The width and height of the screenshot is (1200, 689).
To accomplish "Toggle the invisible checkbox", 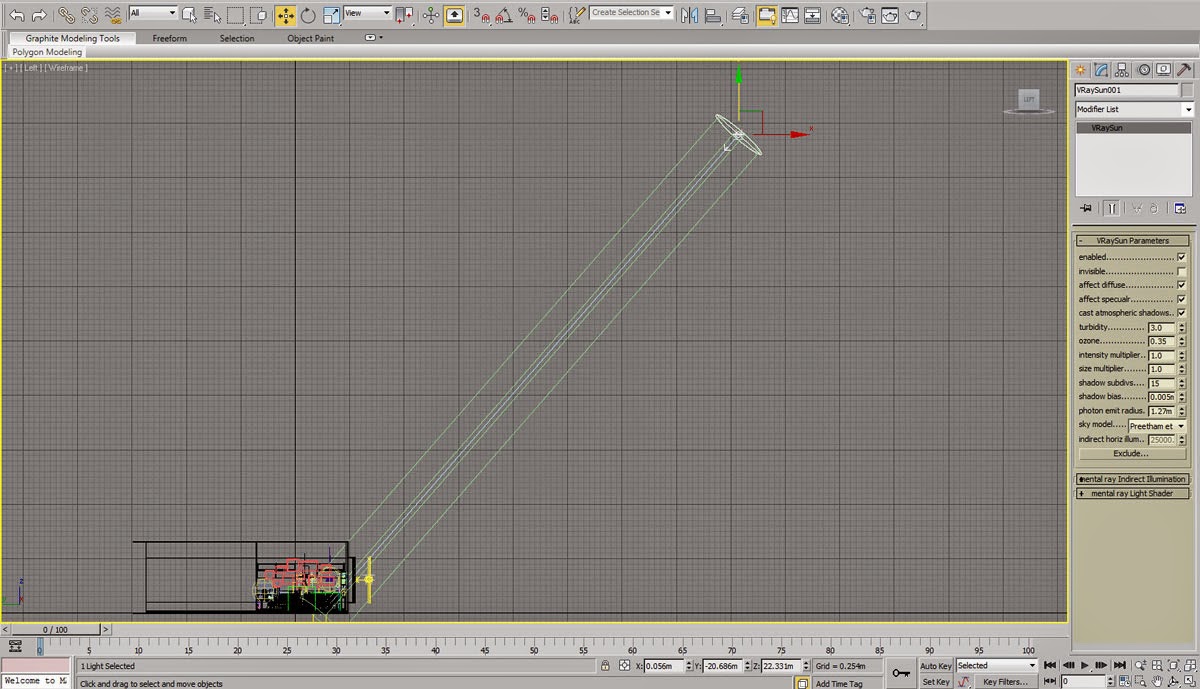I will (1181, 271).
